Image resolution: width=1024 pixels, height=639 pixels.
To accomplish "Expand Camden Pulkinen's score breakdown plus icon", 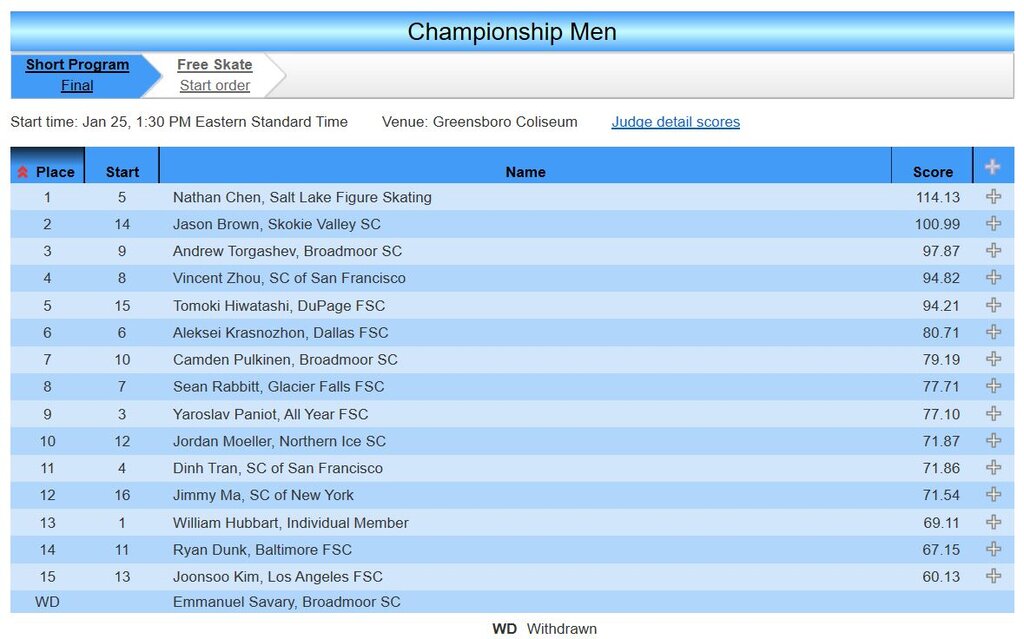I will click(x=993, y=359).
